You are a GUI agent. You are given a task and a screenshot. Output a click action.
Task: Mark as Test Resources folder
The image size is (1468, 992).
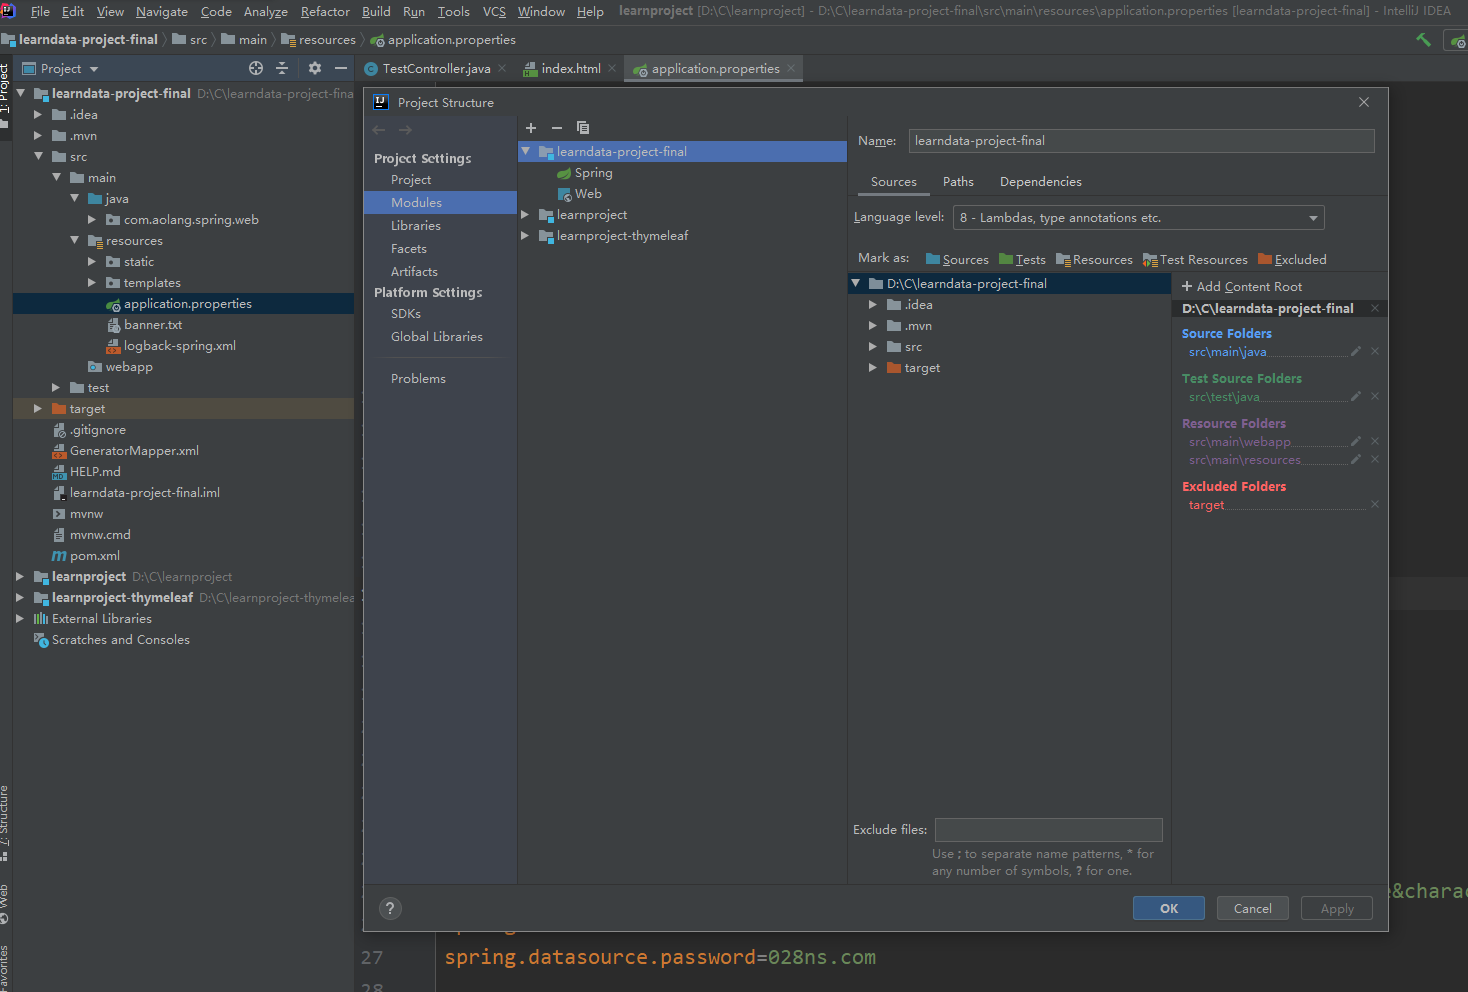1195,259
